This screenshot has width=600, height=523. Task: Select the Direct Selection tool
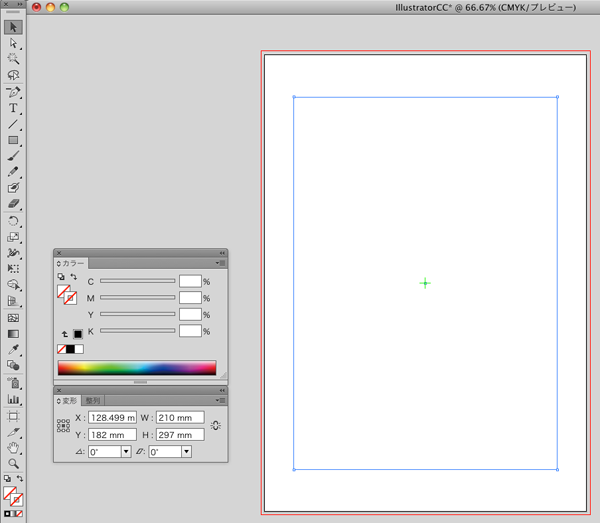(14, 43)
